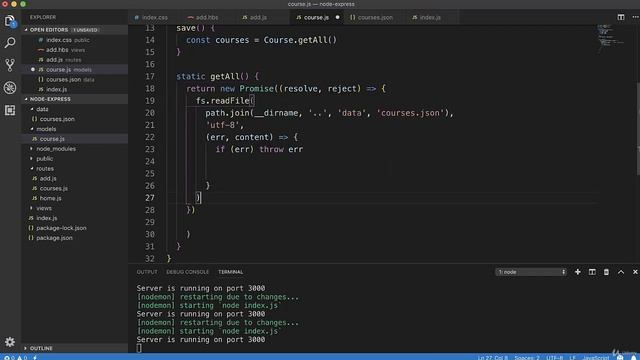The width and height of the screenshot is (640, 360).
Task: Click 'fs.readFile' on line 19
Action: (222, 100)
